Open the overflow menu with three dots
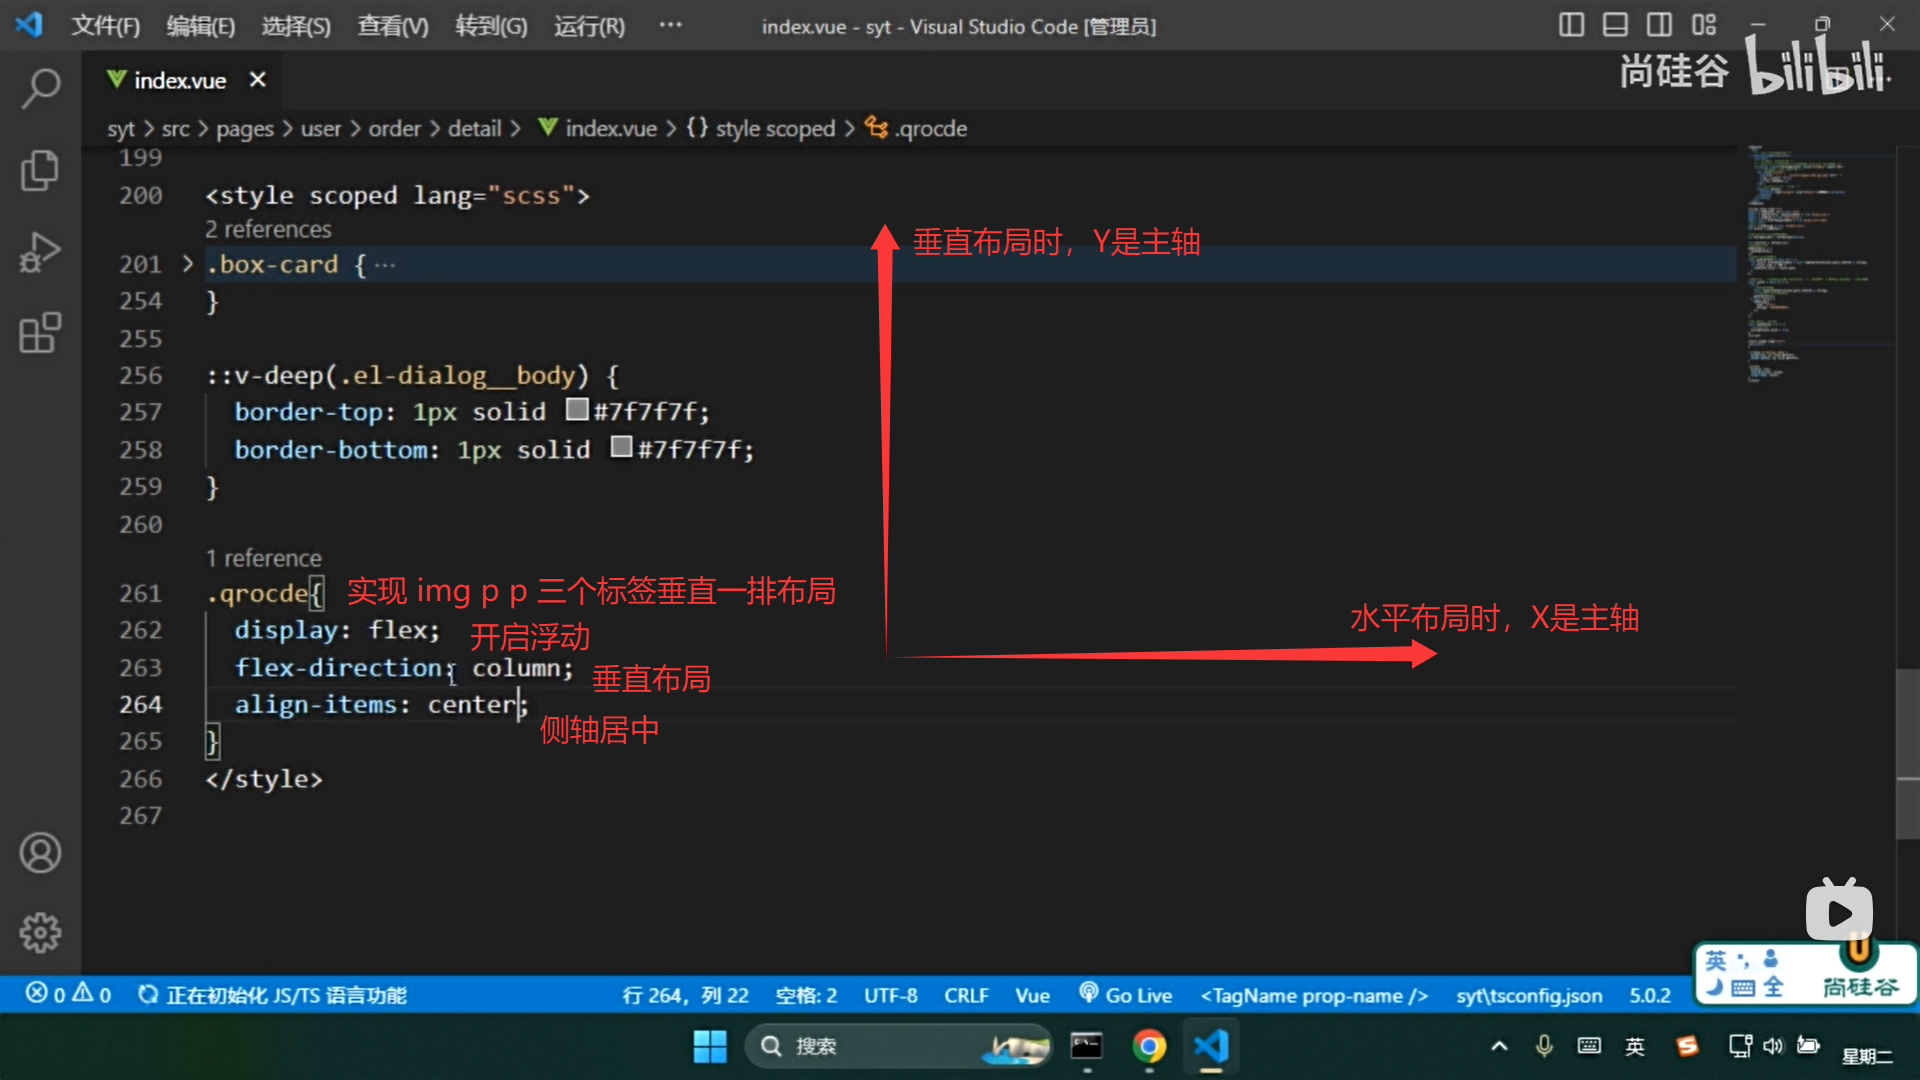 pyautogui.click(x=670, y=26)
